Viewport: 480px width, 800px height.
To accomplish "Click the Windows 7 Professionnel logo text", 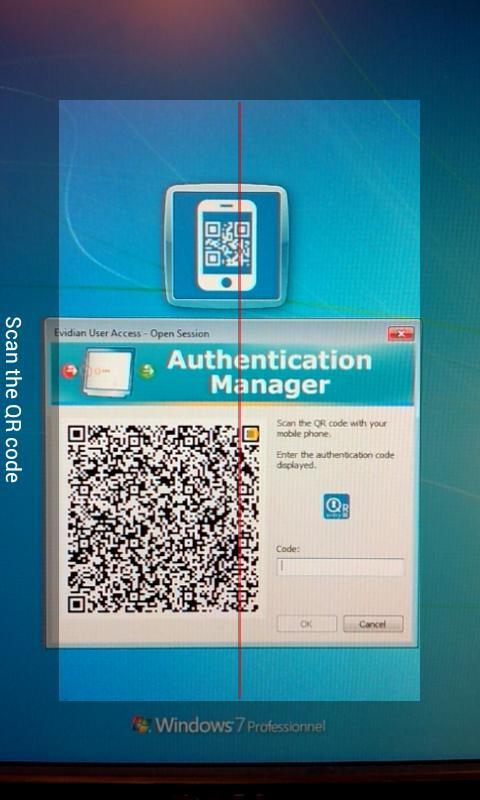I will (240, 725).
